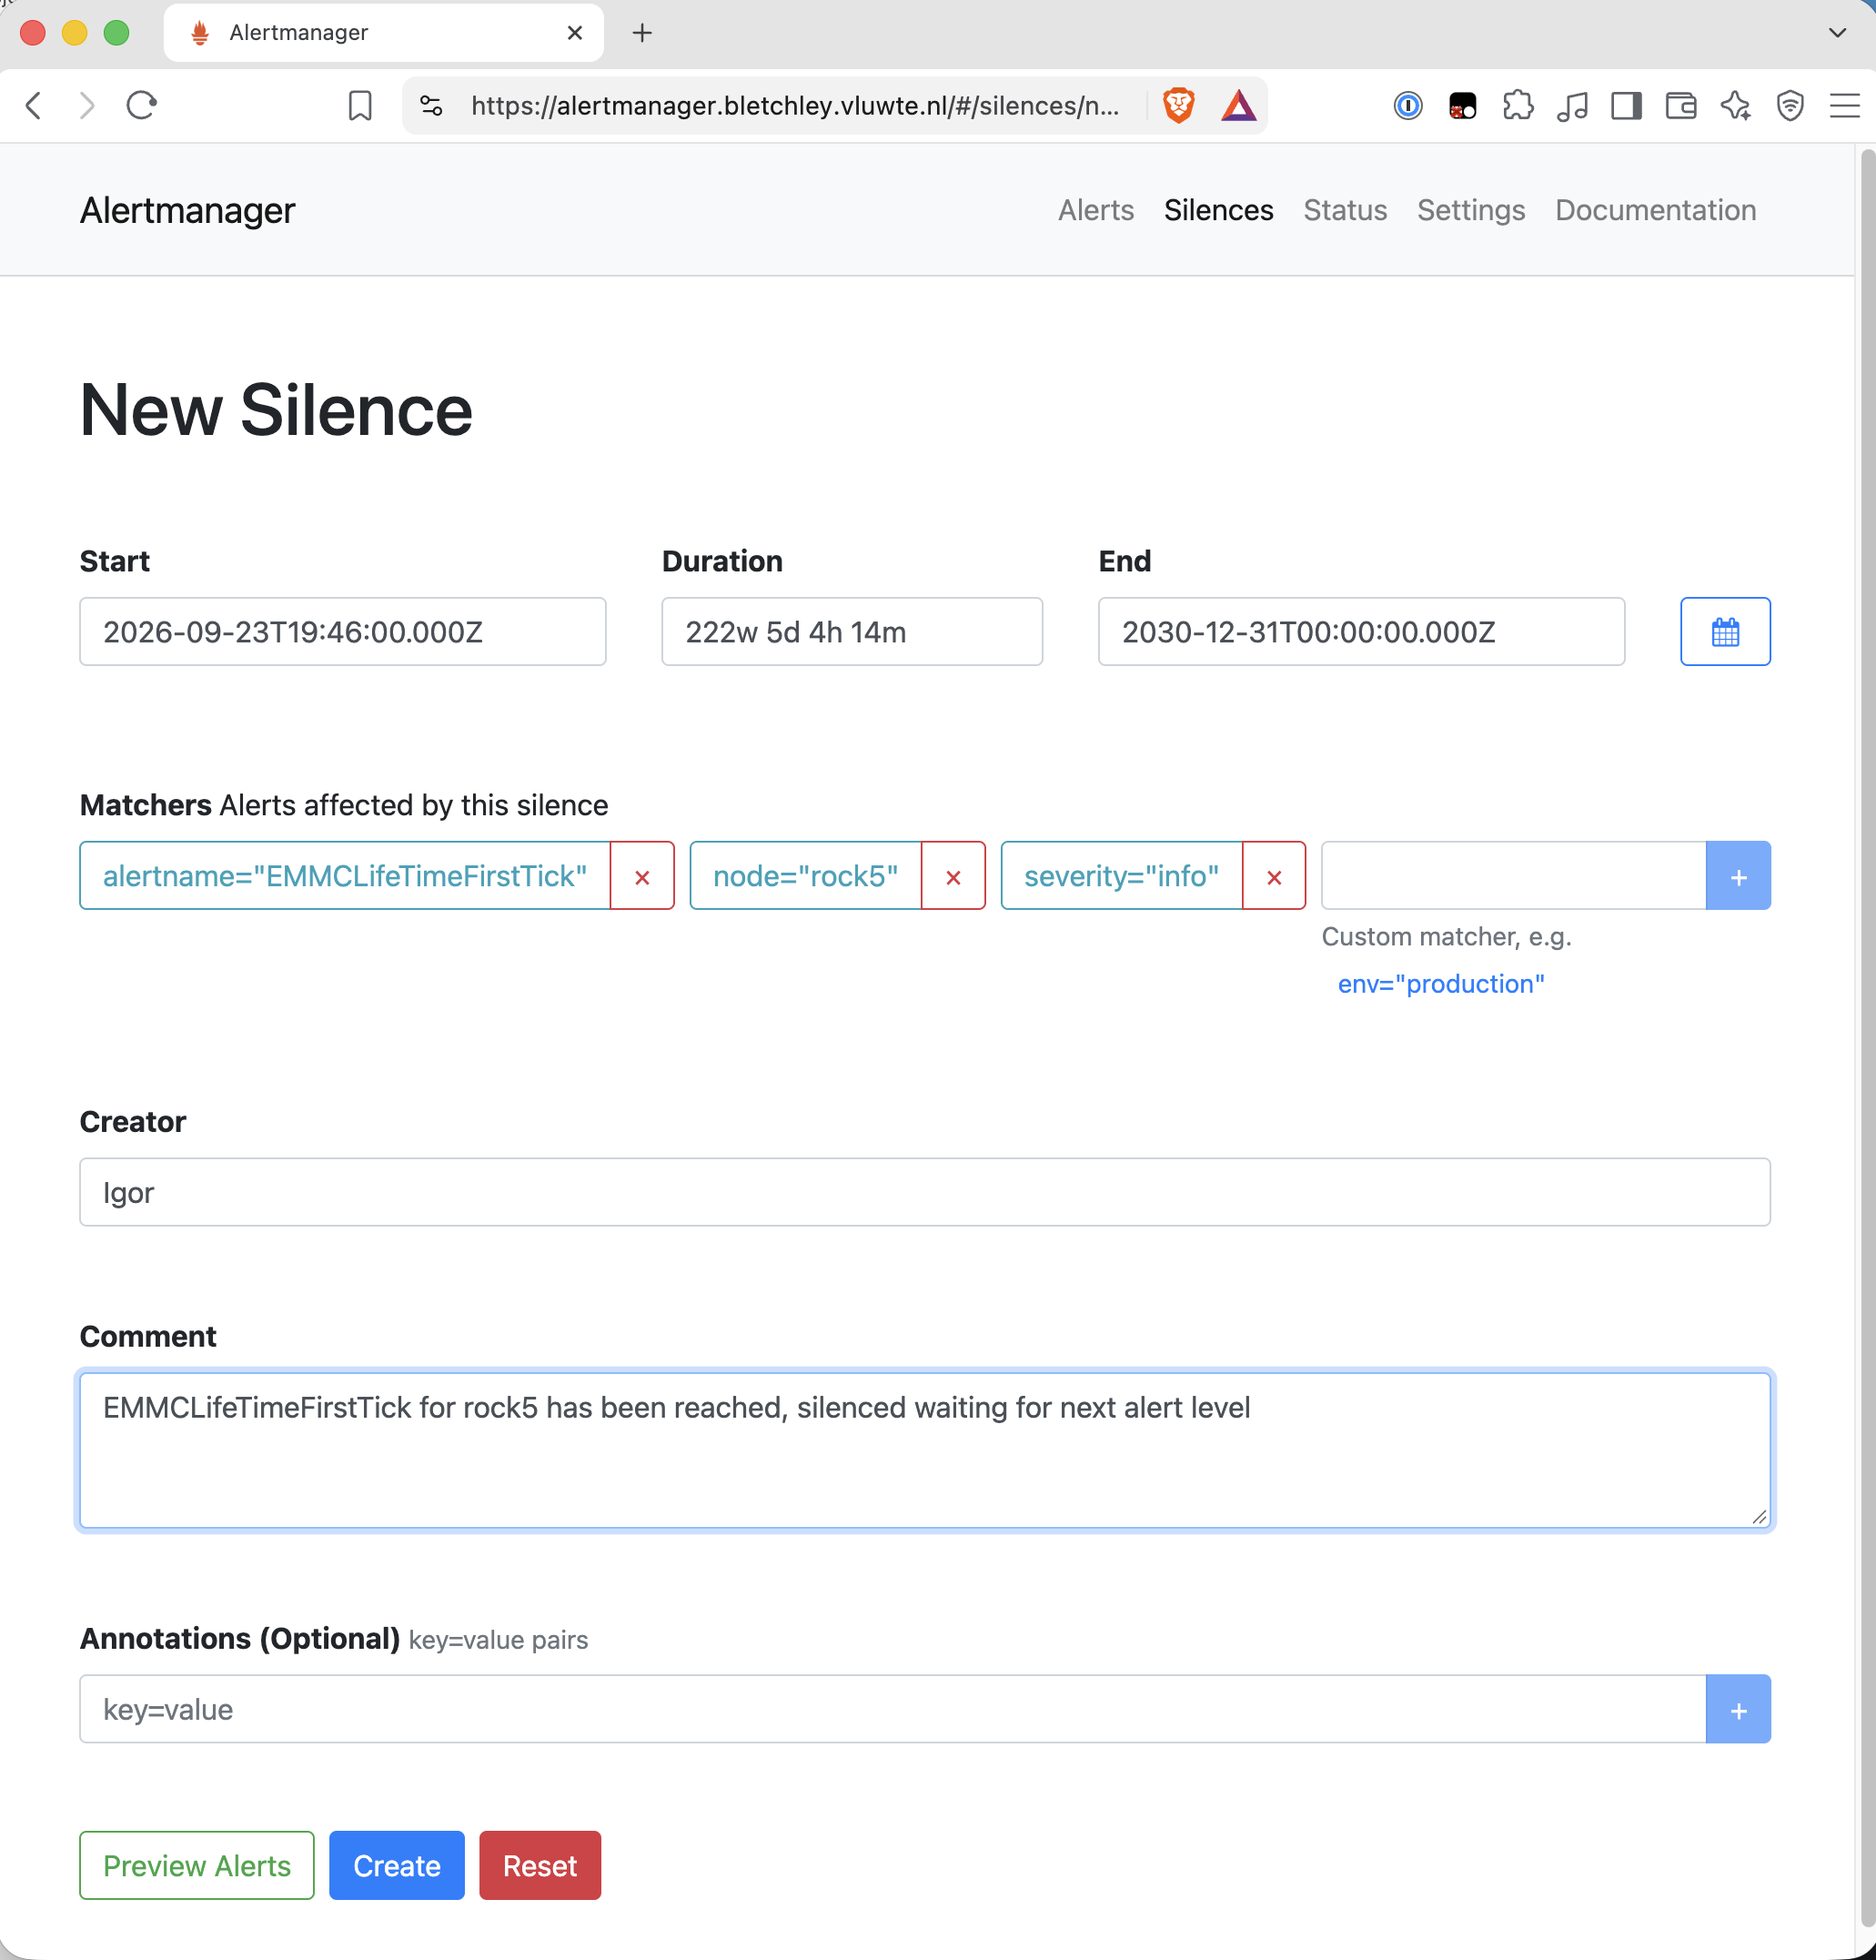The height and width of the screenshot is (1960, 1876).
Task: Open Extensions puzzle-piece menu
Action: (1517, 105)
